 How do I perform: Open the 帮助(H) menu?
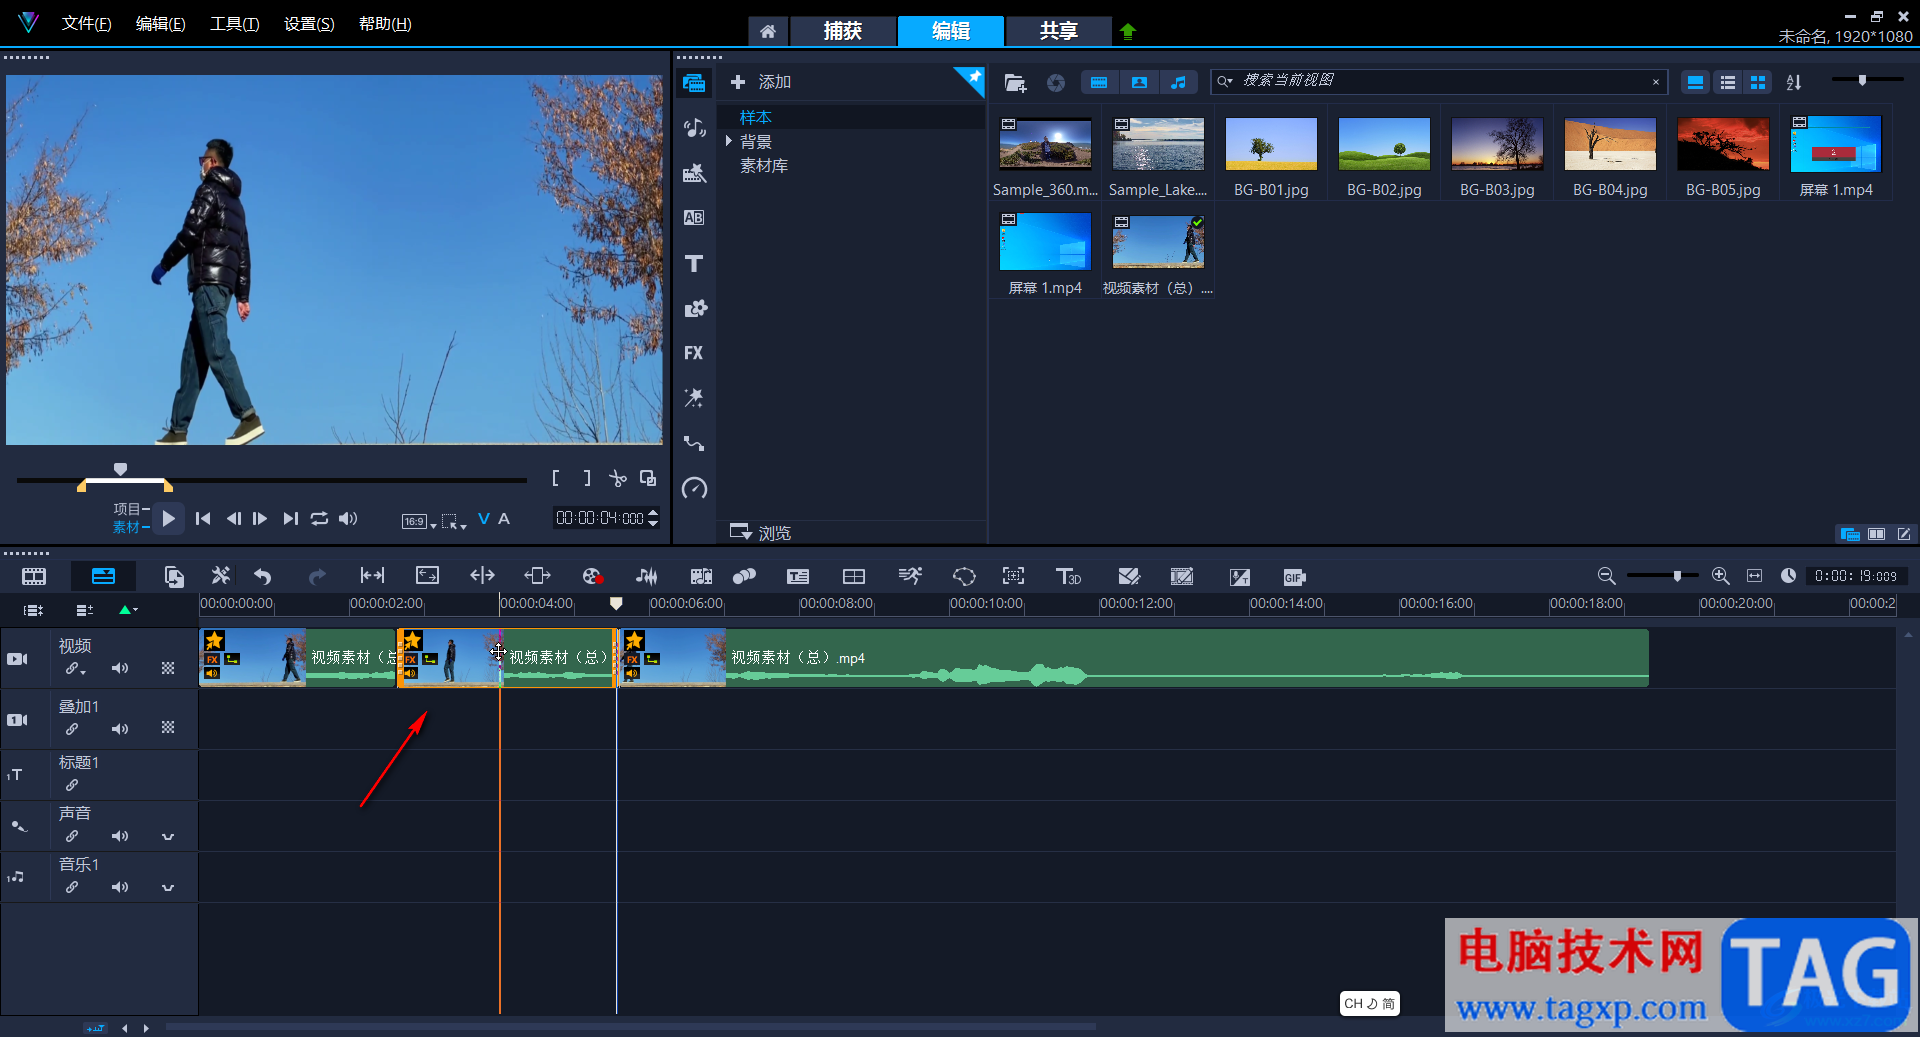point(385,23)
